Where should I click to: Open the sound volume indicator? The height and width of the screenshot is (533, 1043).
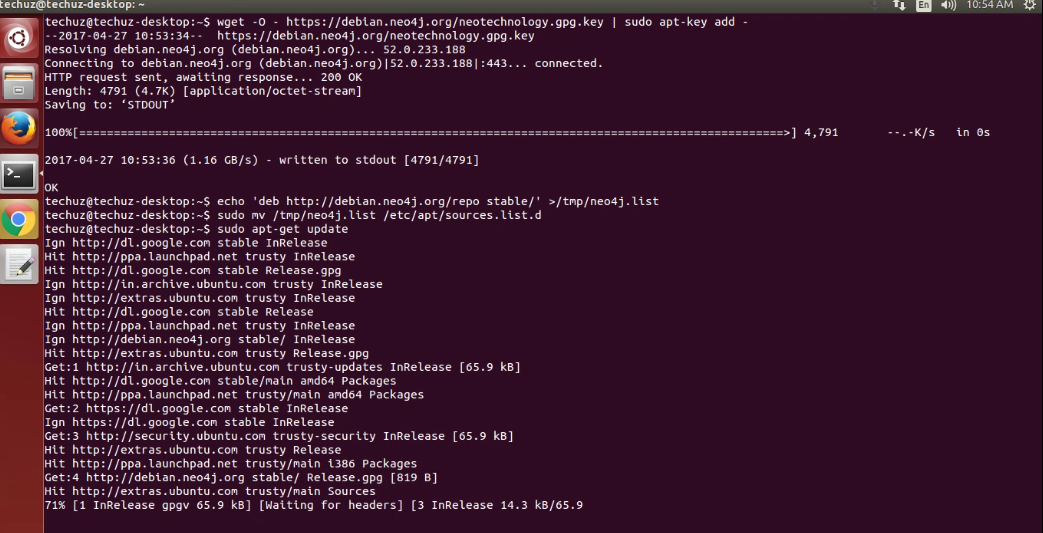pos(949,5)
